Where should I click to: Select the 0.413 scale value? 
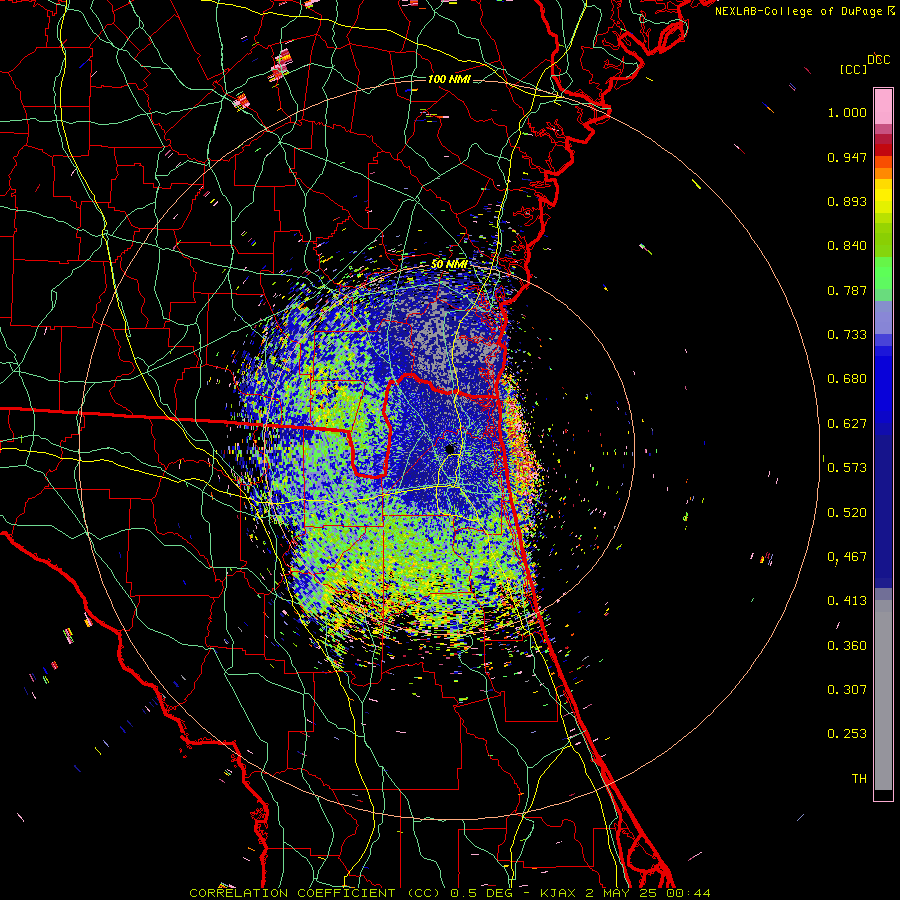(x=847, y=601)
